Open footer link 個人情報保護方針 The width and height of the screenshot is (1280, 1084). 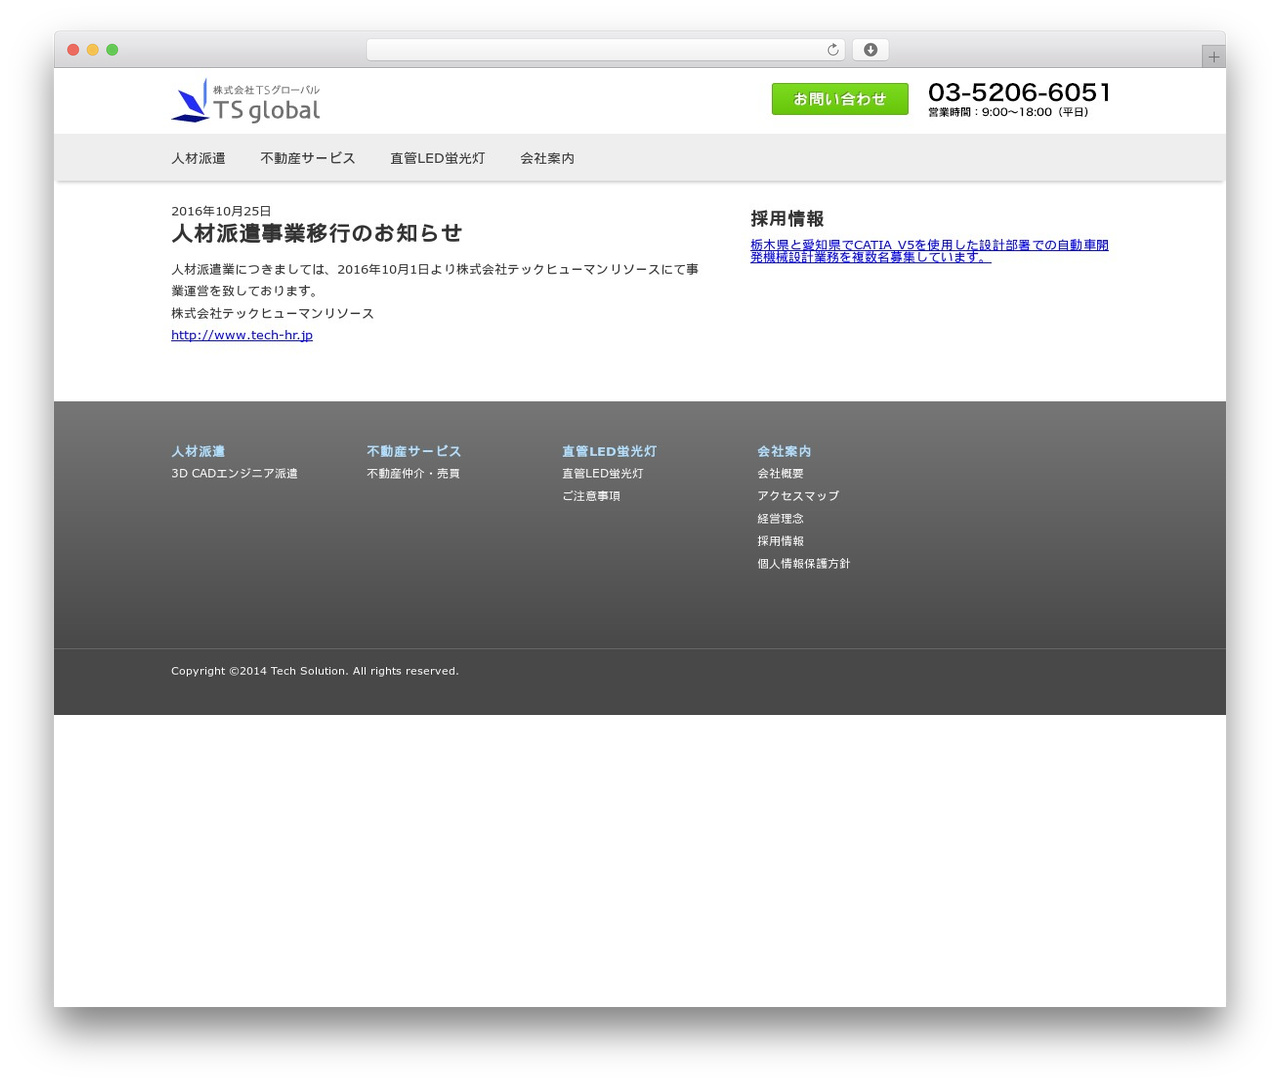(803, 564)
